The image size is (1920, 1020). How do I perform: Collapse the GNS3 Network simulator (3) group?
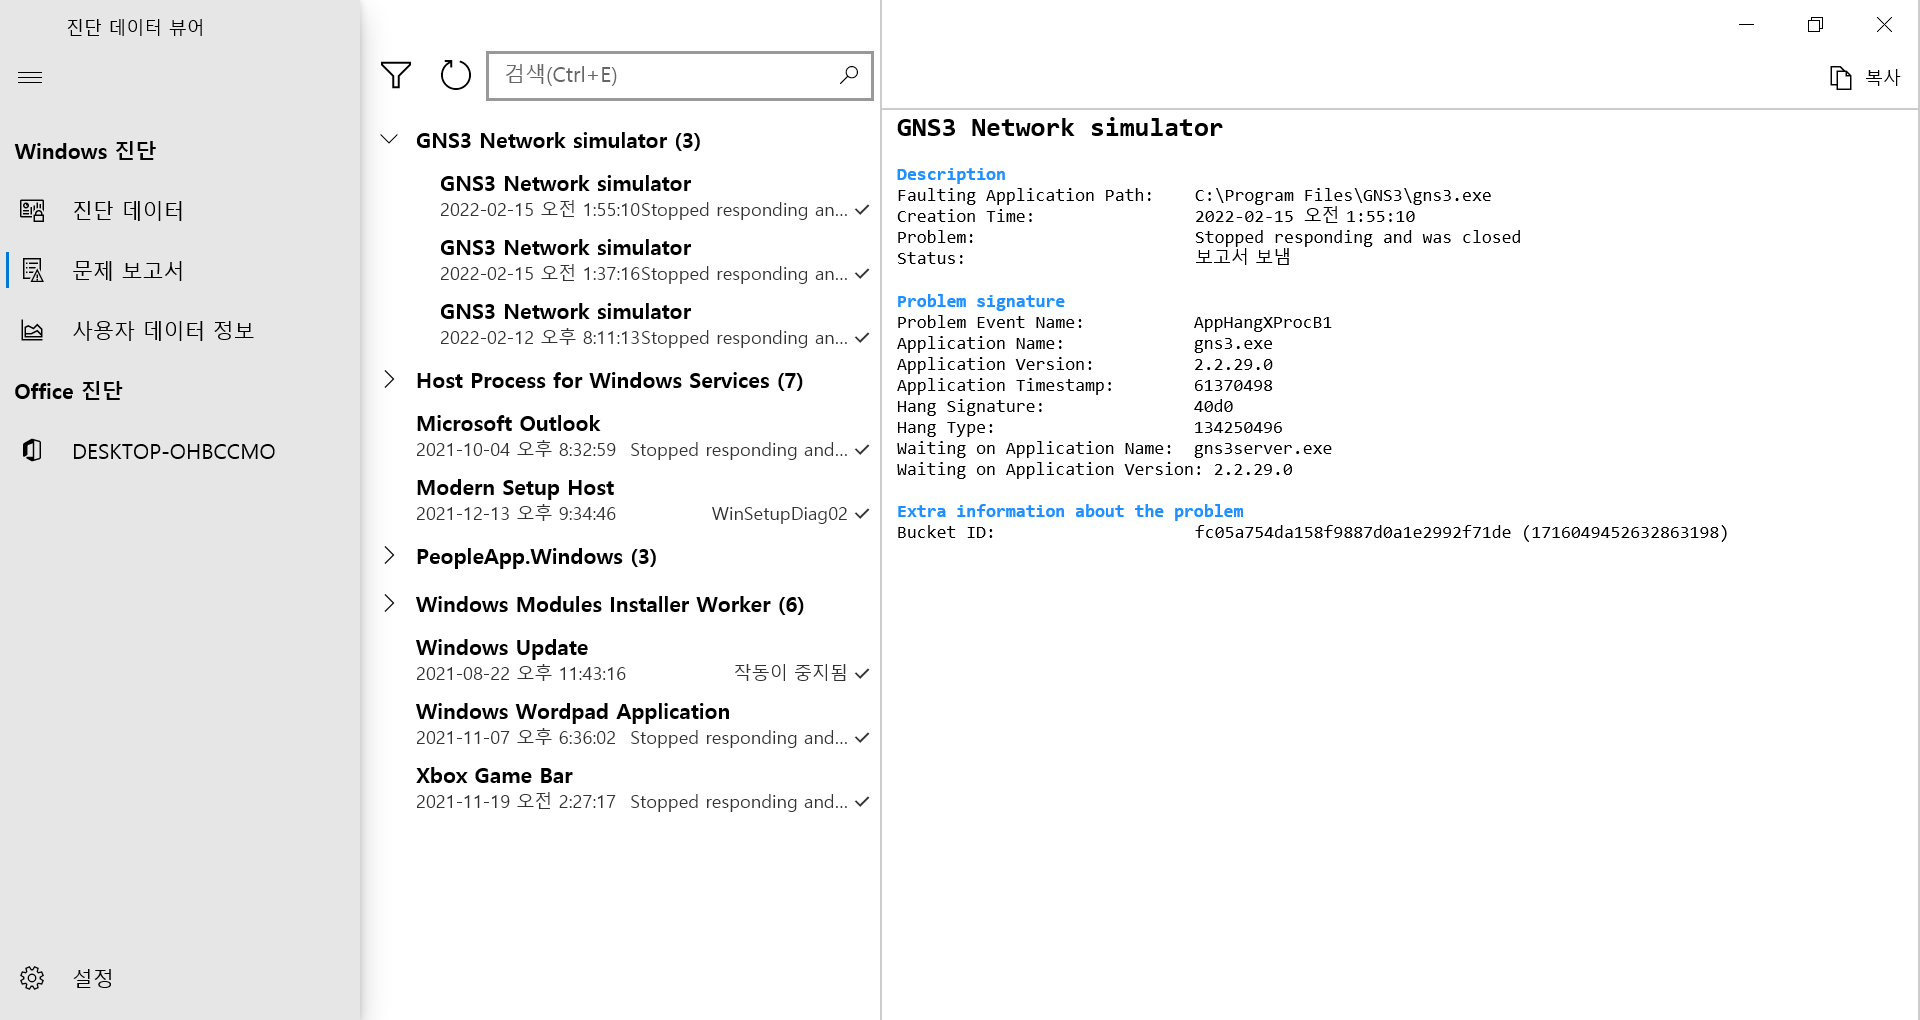click(x=390, y=140)
